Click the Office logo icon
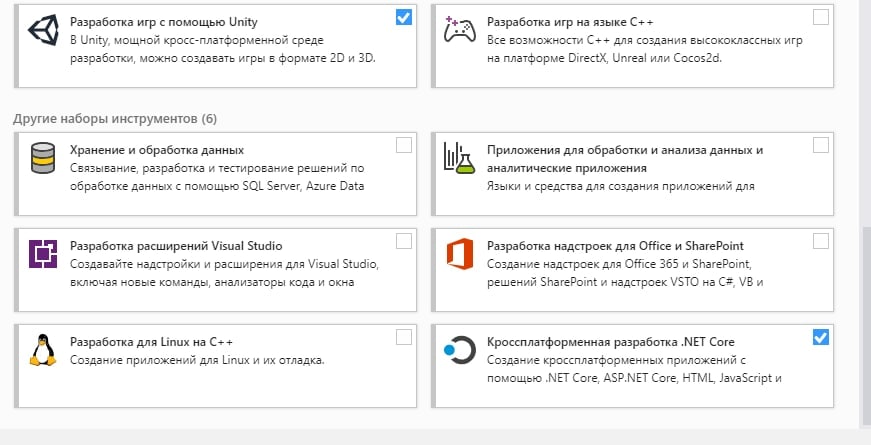This screenshot has height=445, width=871. [x=458, y=256]
